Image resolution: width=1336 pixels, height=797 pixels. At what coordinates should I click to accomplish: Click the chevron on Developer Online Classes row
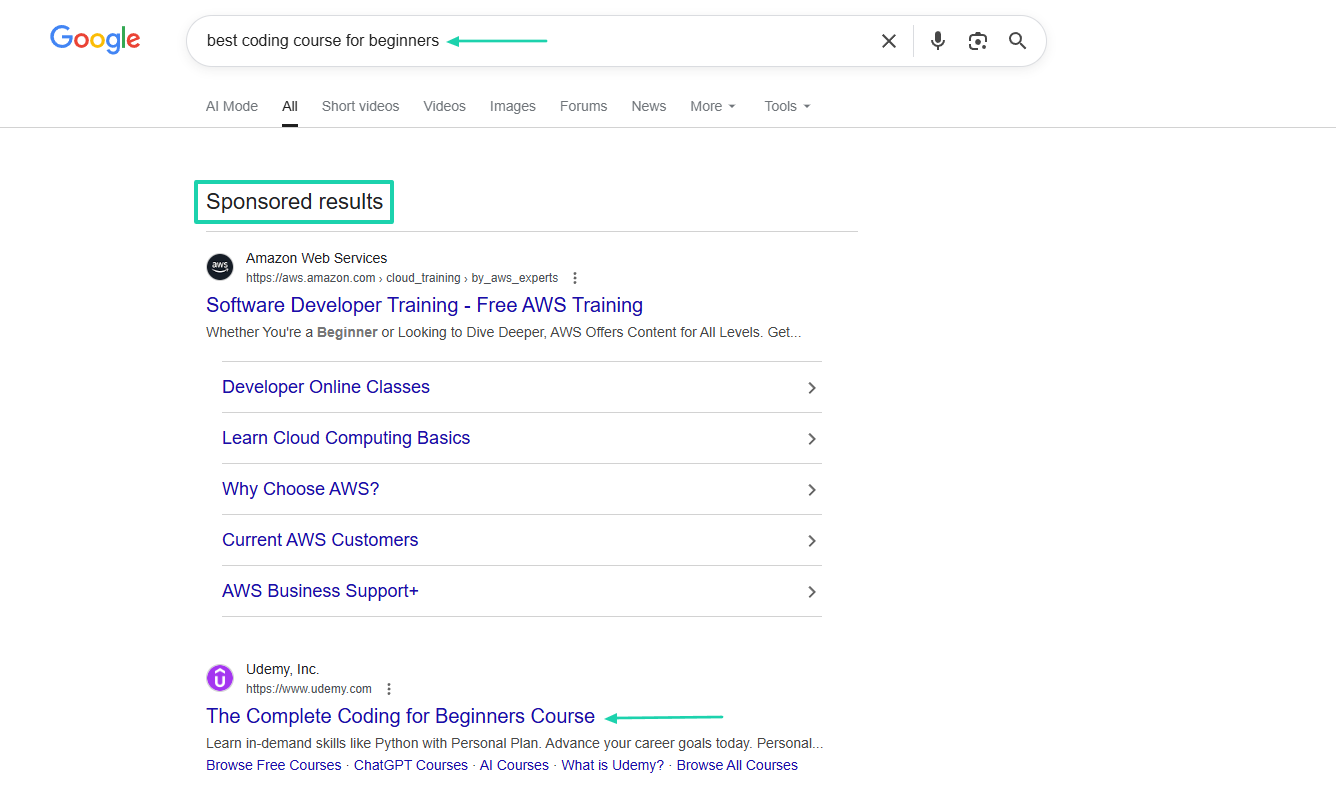[x=812, y=388]
